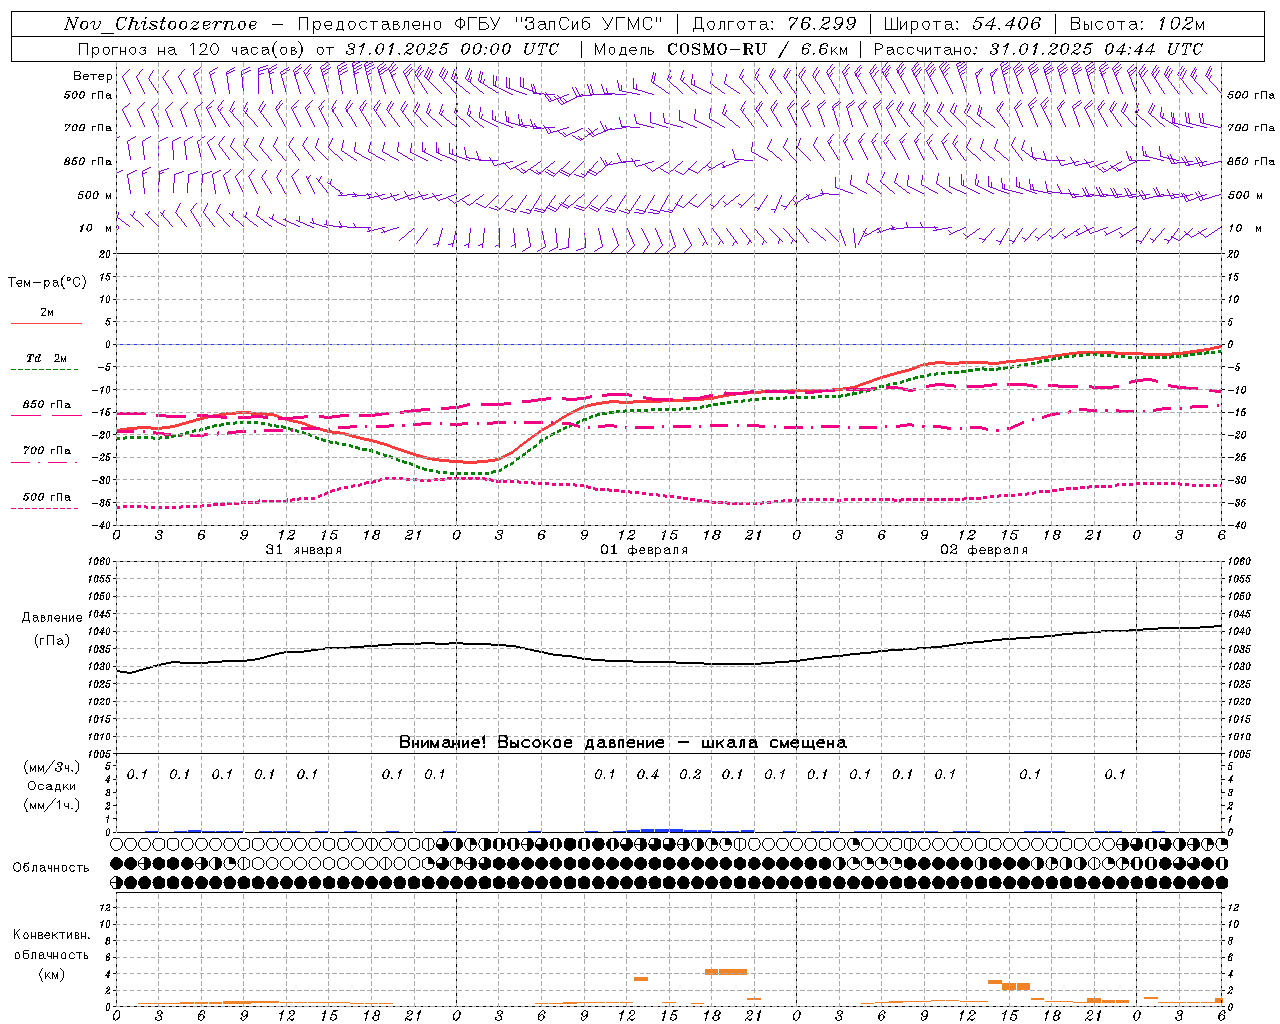Click the (км) unit label
This screenshot has height=1024, width=1280.
tap(52, 973)
